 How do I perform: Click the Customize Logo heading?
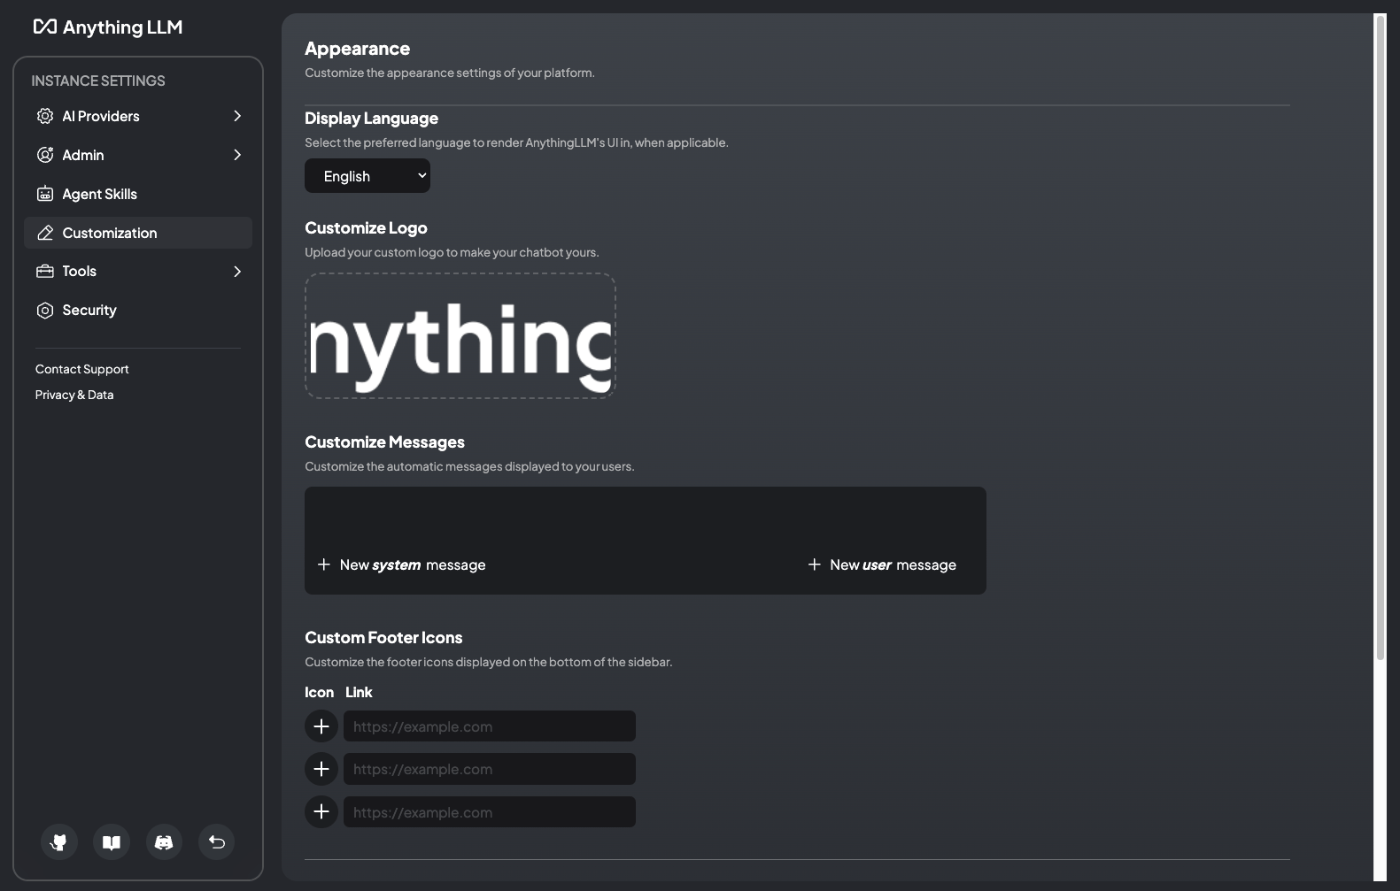pos(366,228)
